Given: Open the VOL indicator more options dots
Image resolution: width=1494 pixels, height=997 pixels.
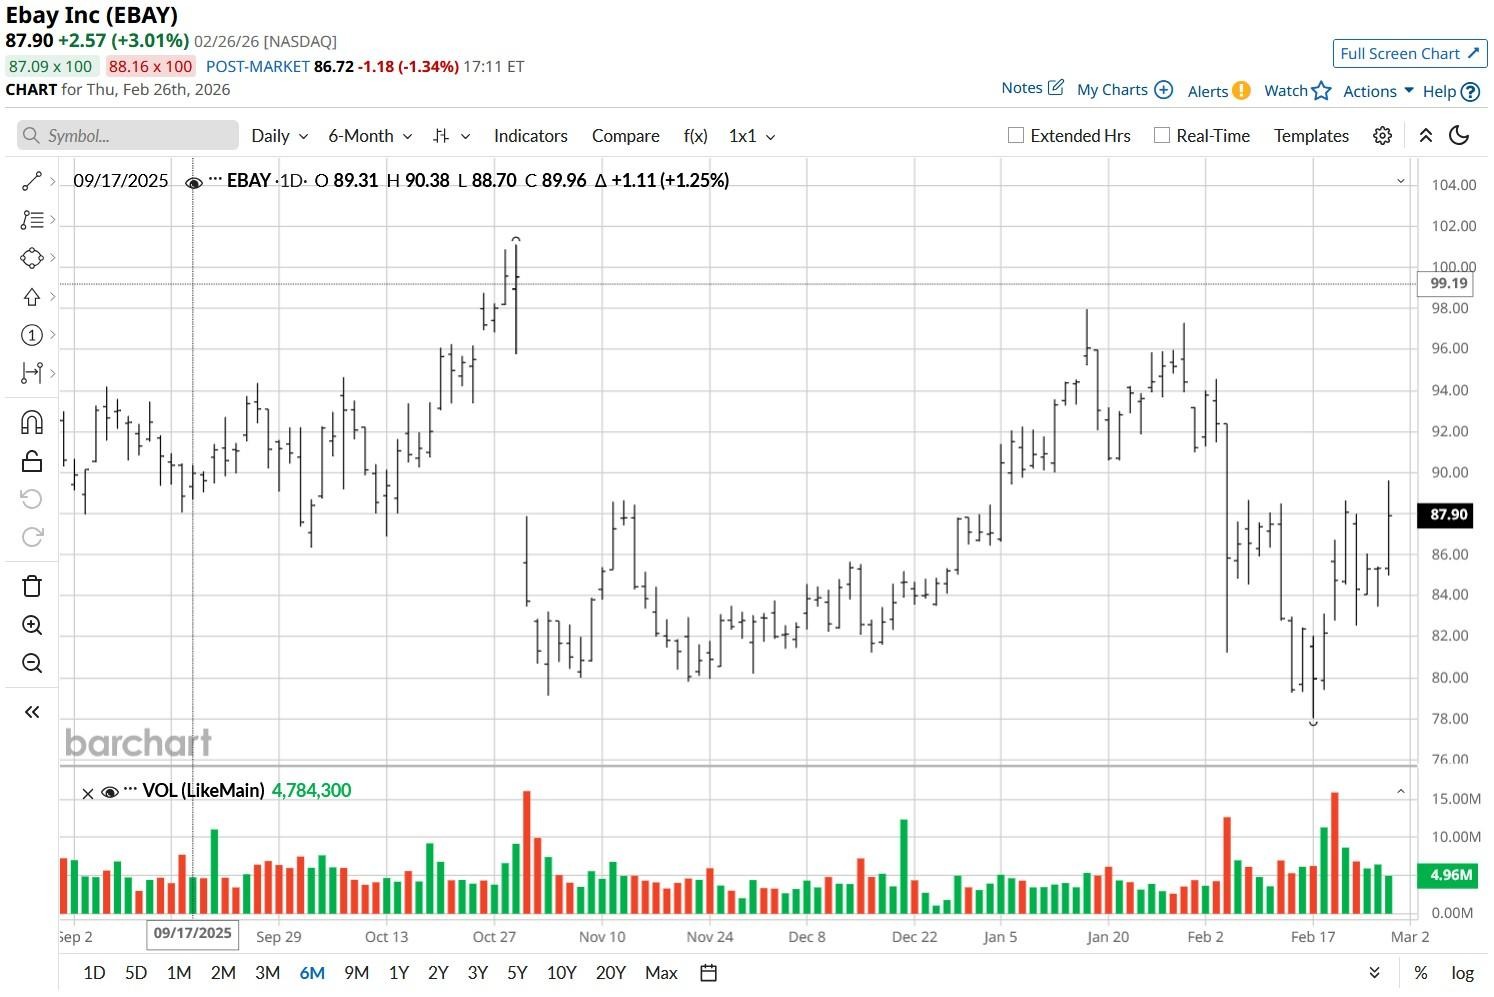Looking at the screenshot, I should click(x=130, y=791).
